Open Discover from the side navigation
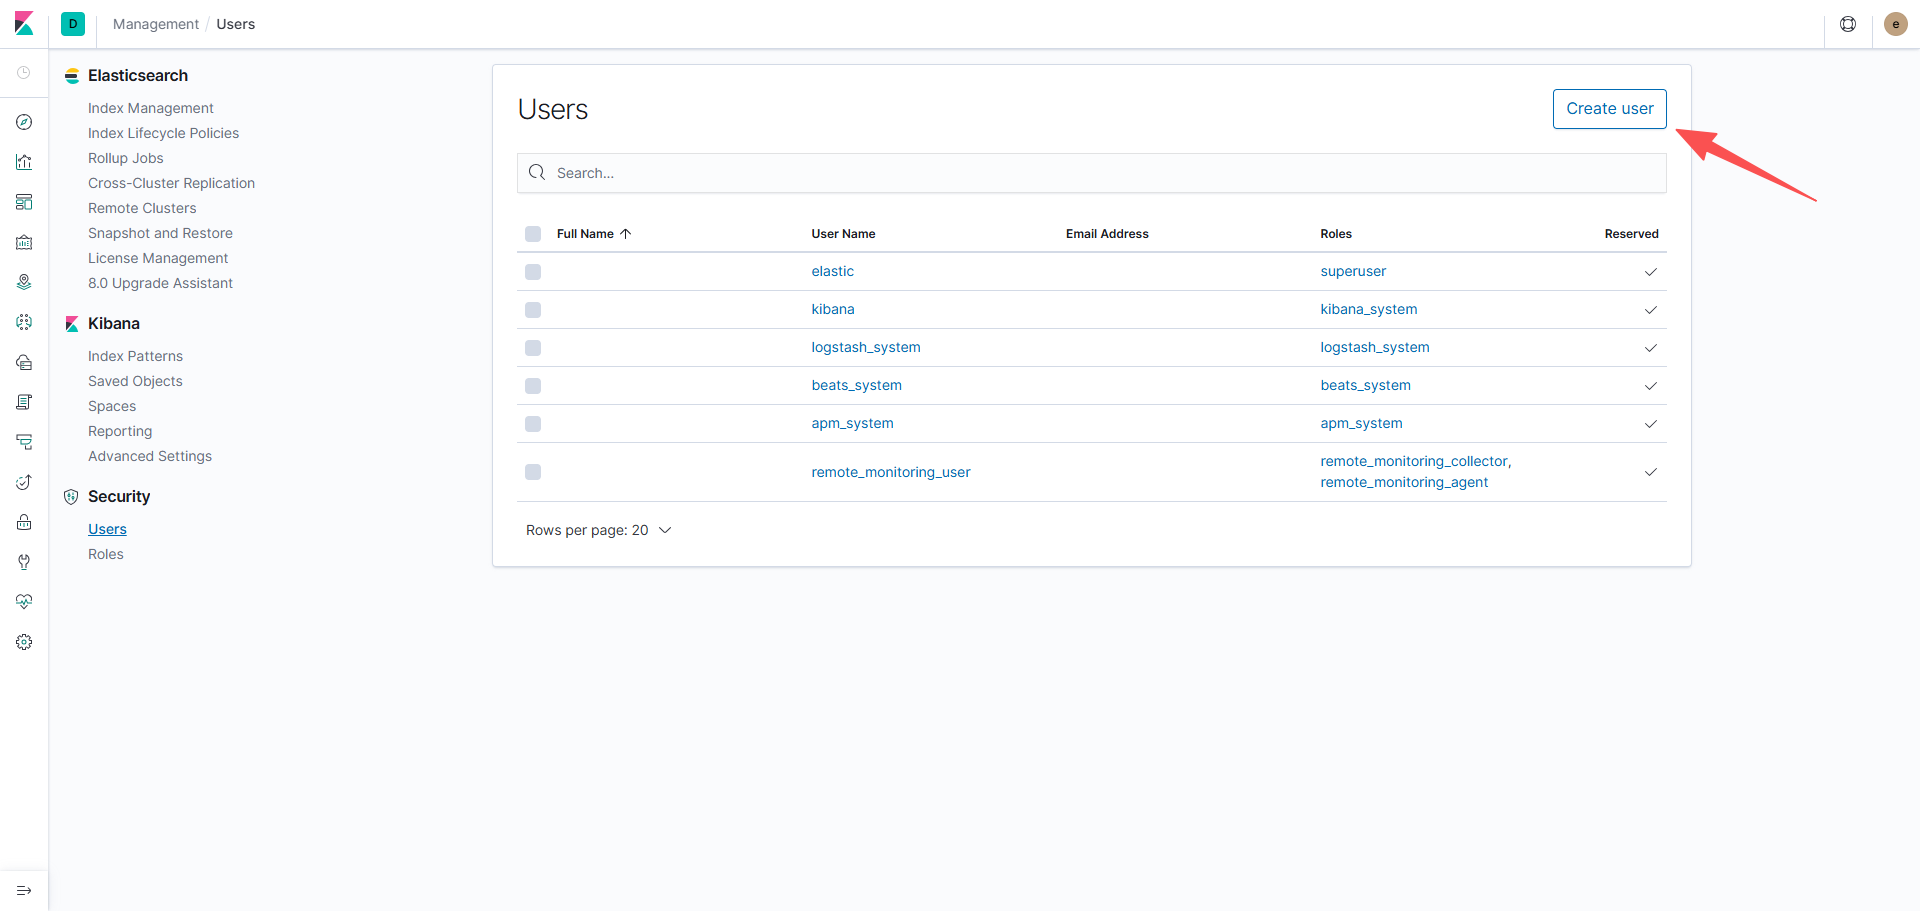This screenshot has width=1920, height=911. 24,122
